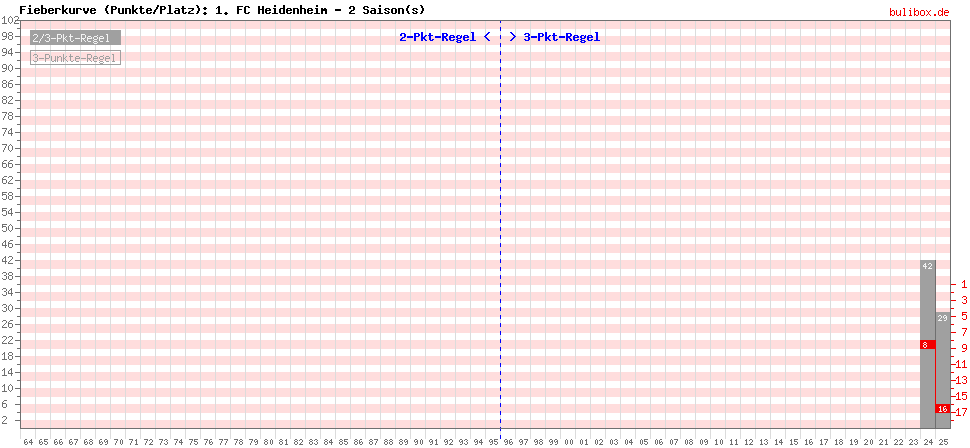The height and width of the screenshot is (448, 970).
Task: Click the red rank marker 8
Action: (x=927, y=345)
